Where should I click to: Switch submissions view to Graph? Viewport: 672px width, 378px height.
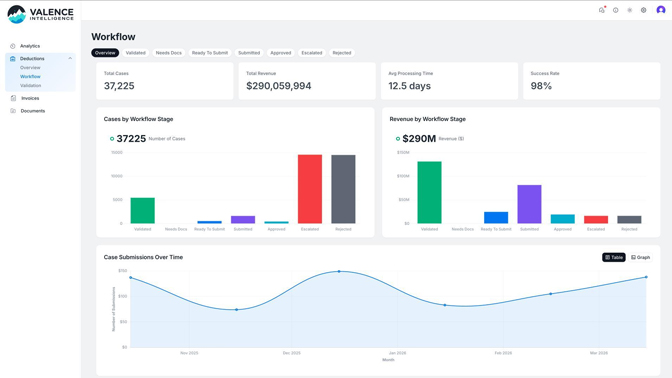pyautogui.click(x=640, y=257)
